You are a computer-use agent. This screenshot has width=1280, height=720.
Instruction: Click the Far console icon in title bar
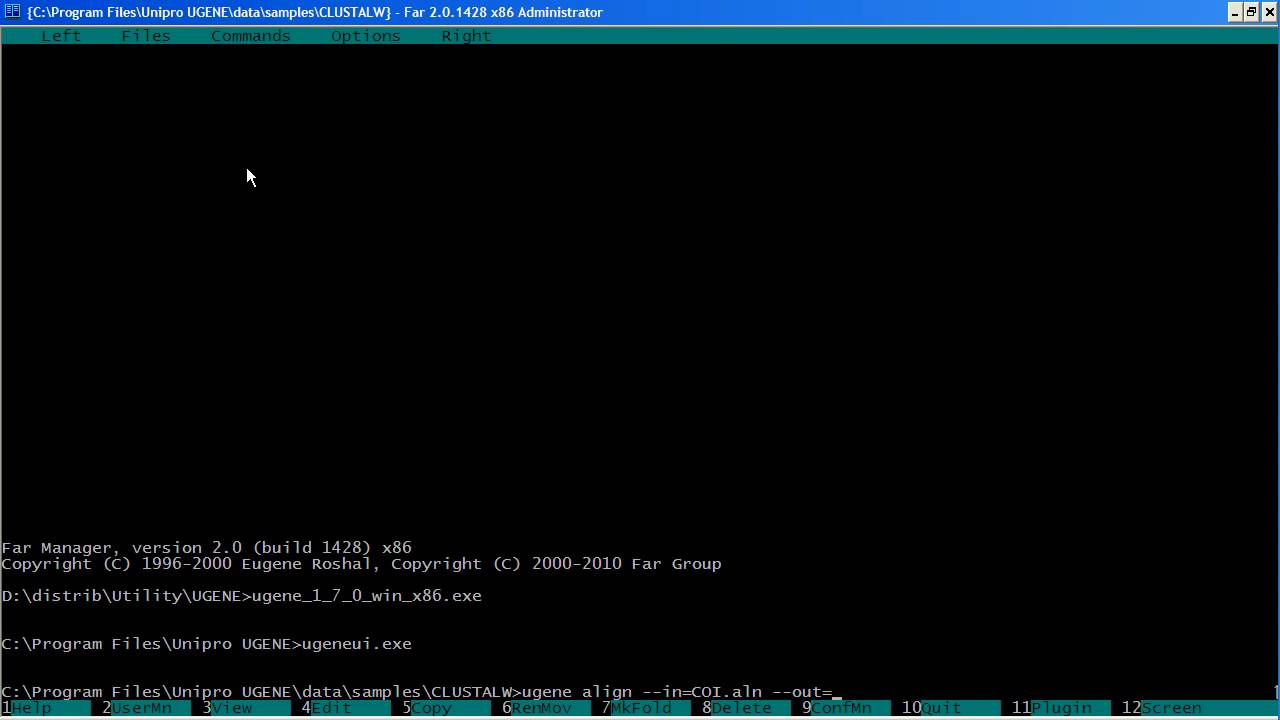12,12
